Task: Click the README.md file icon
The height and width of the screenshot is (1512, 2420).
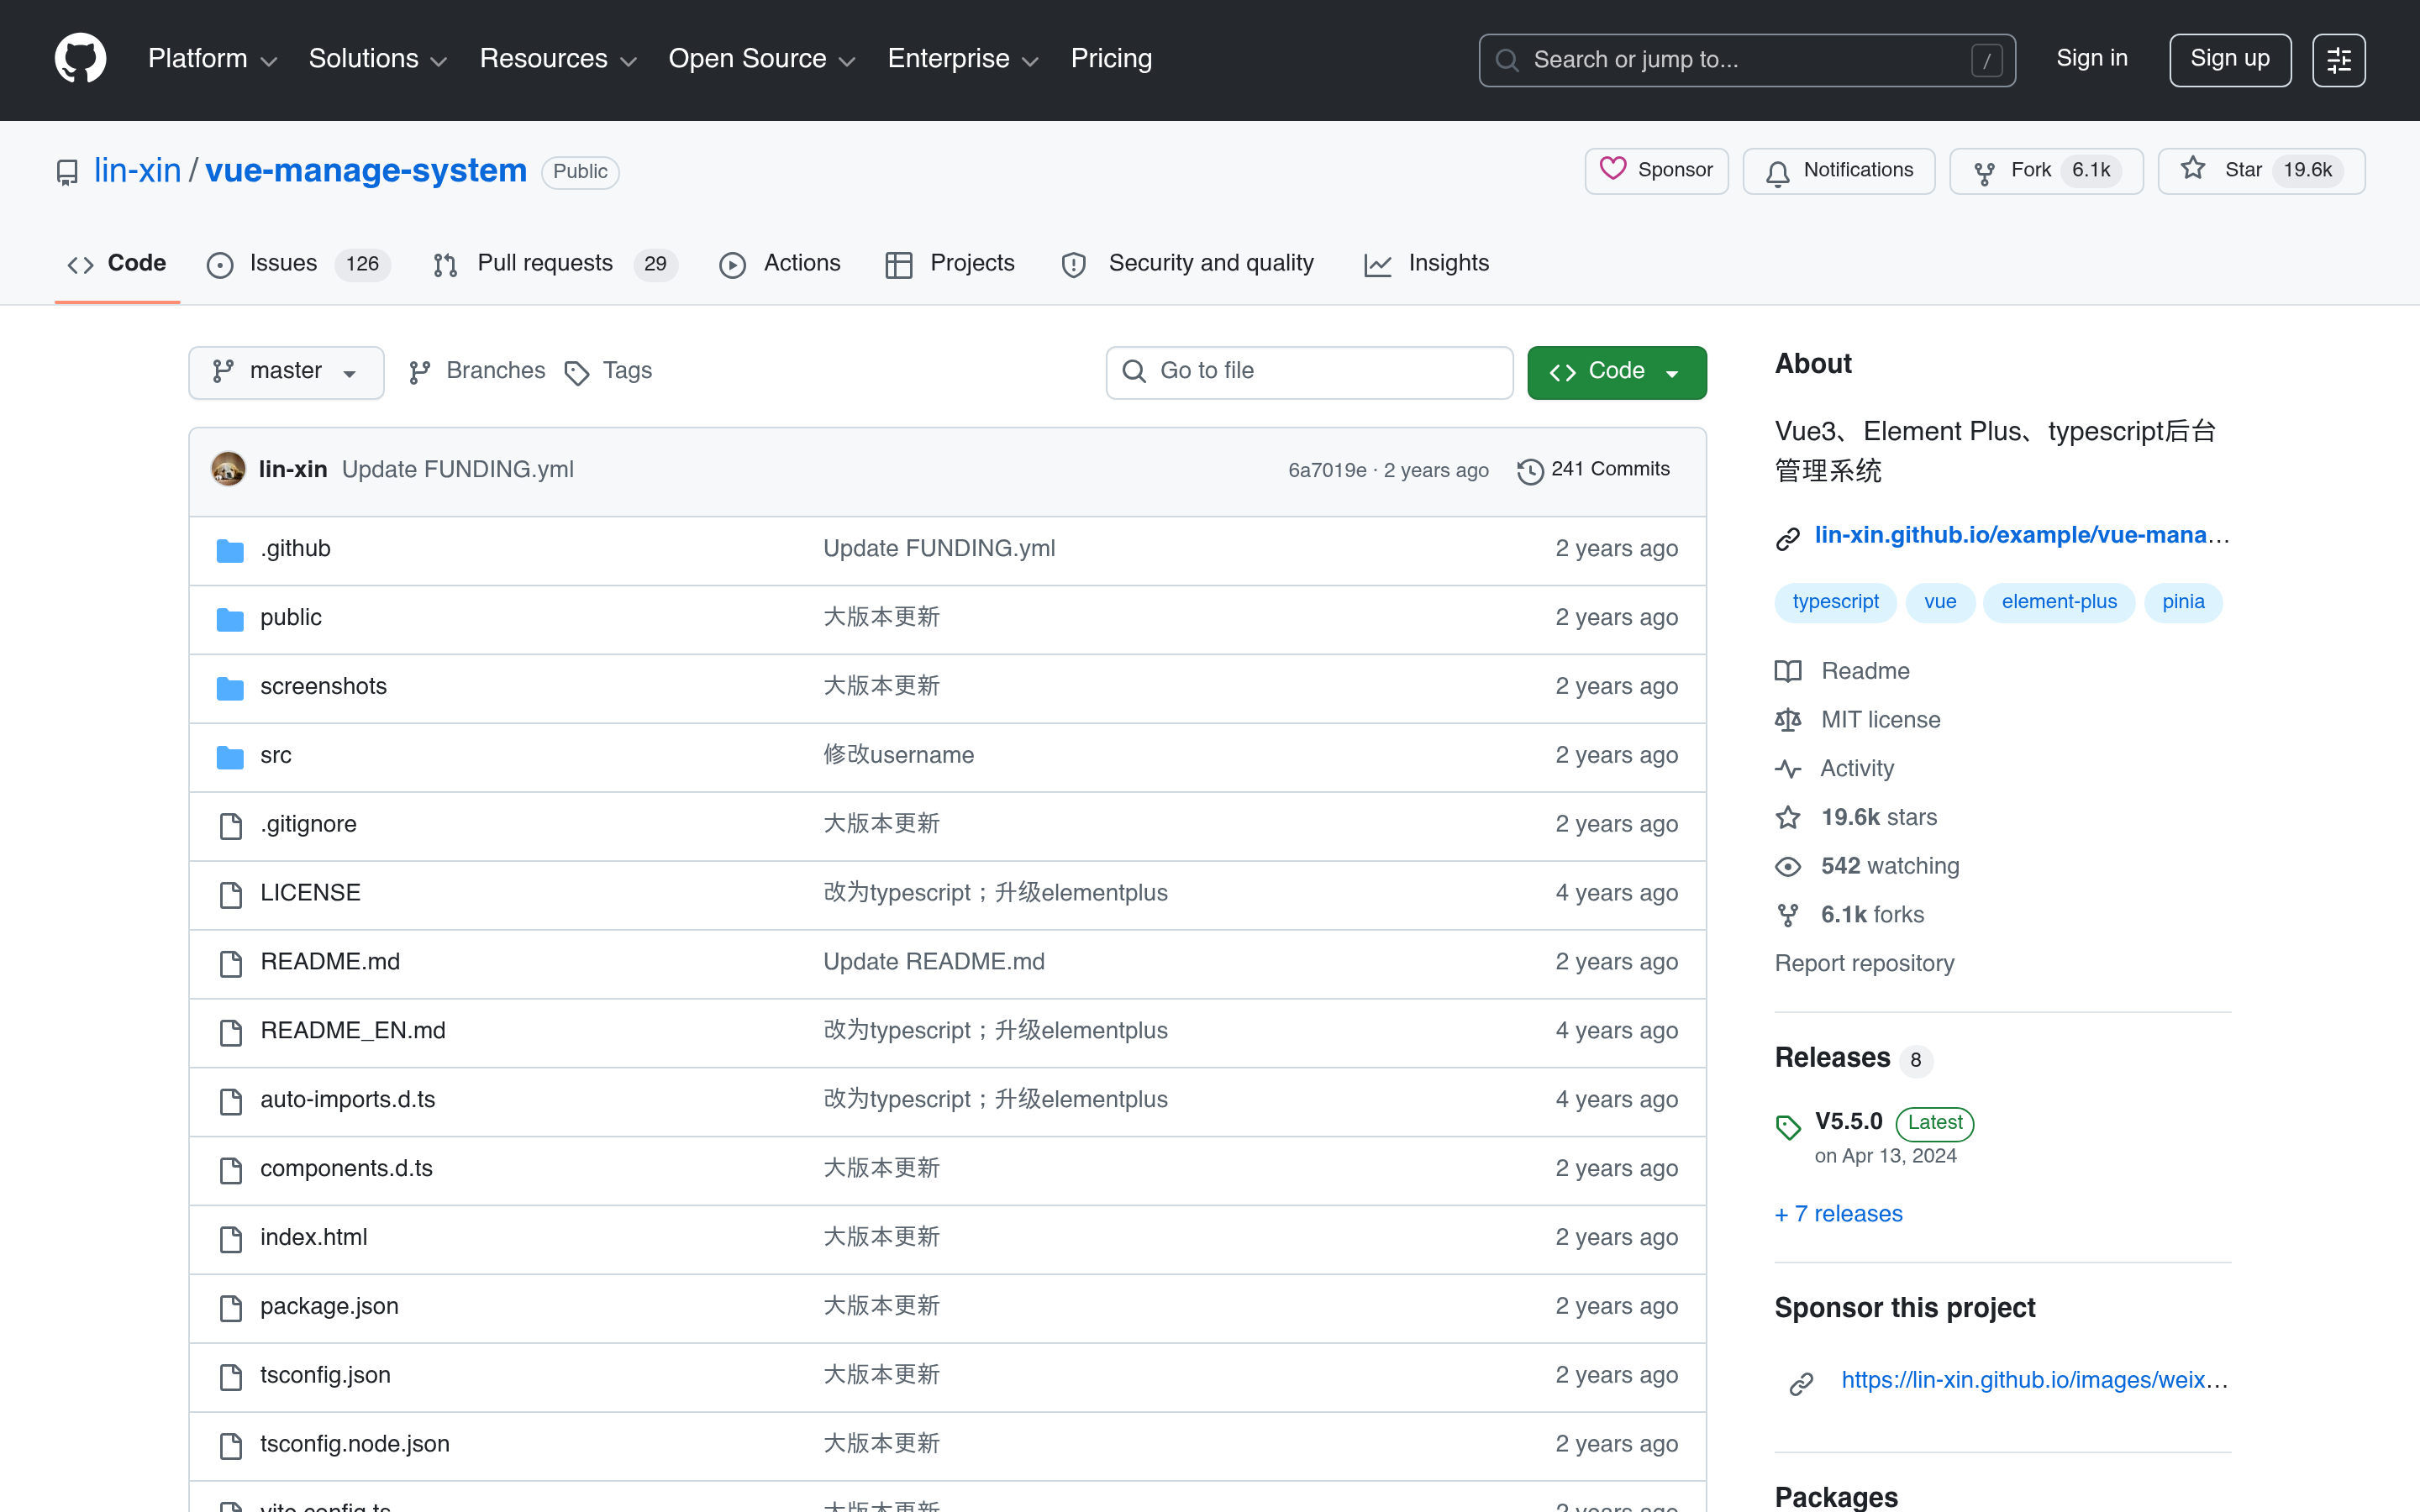Action: (x=231, y=963)
